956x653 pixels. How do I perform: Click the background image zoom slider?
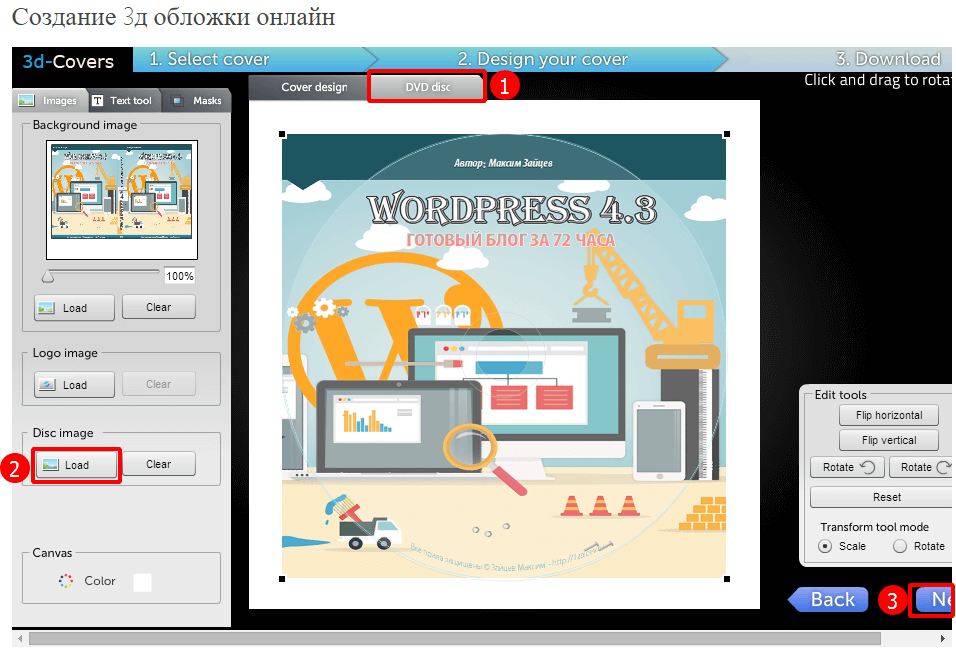tap(100, 272)
